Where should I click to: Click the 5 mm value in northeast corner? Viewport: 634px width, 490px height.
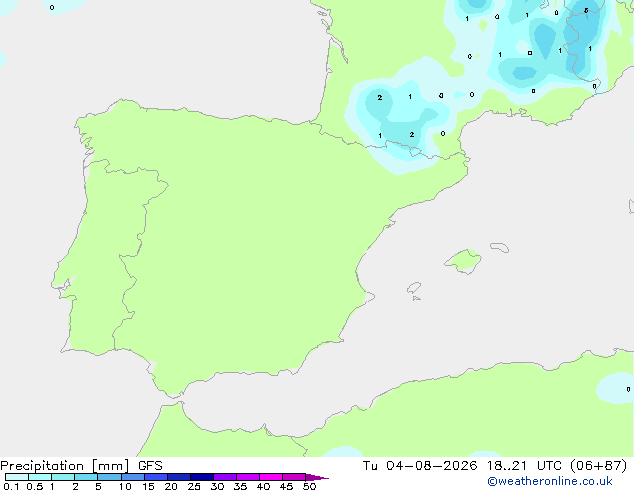tap(586, 11)
